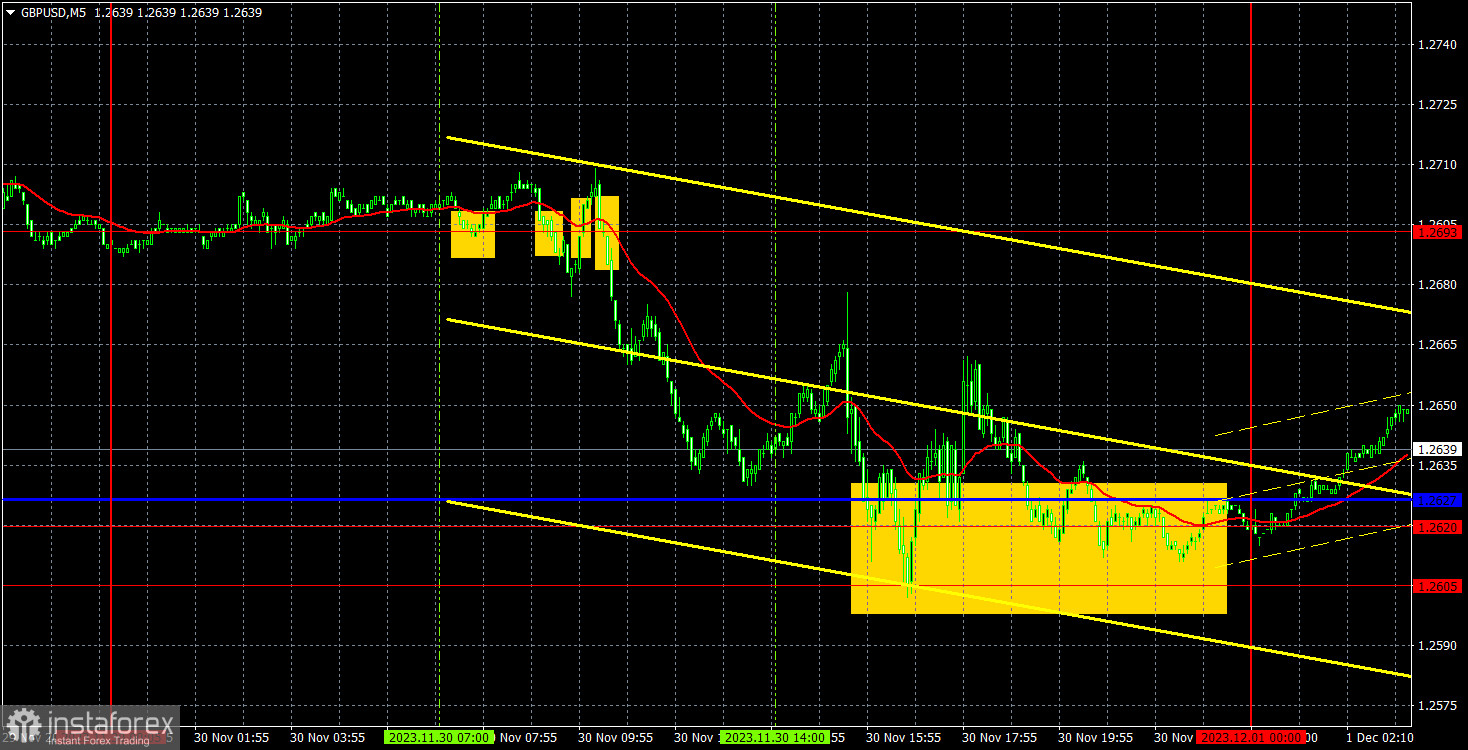The height and width of the screenshot is (750, 1468).
Task: Click the 30 Nov 01:55 time label
Action: [x=232, y=737]
